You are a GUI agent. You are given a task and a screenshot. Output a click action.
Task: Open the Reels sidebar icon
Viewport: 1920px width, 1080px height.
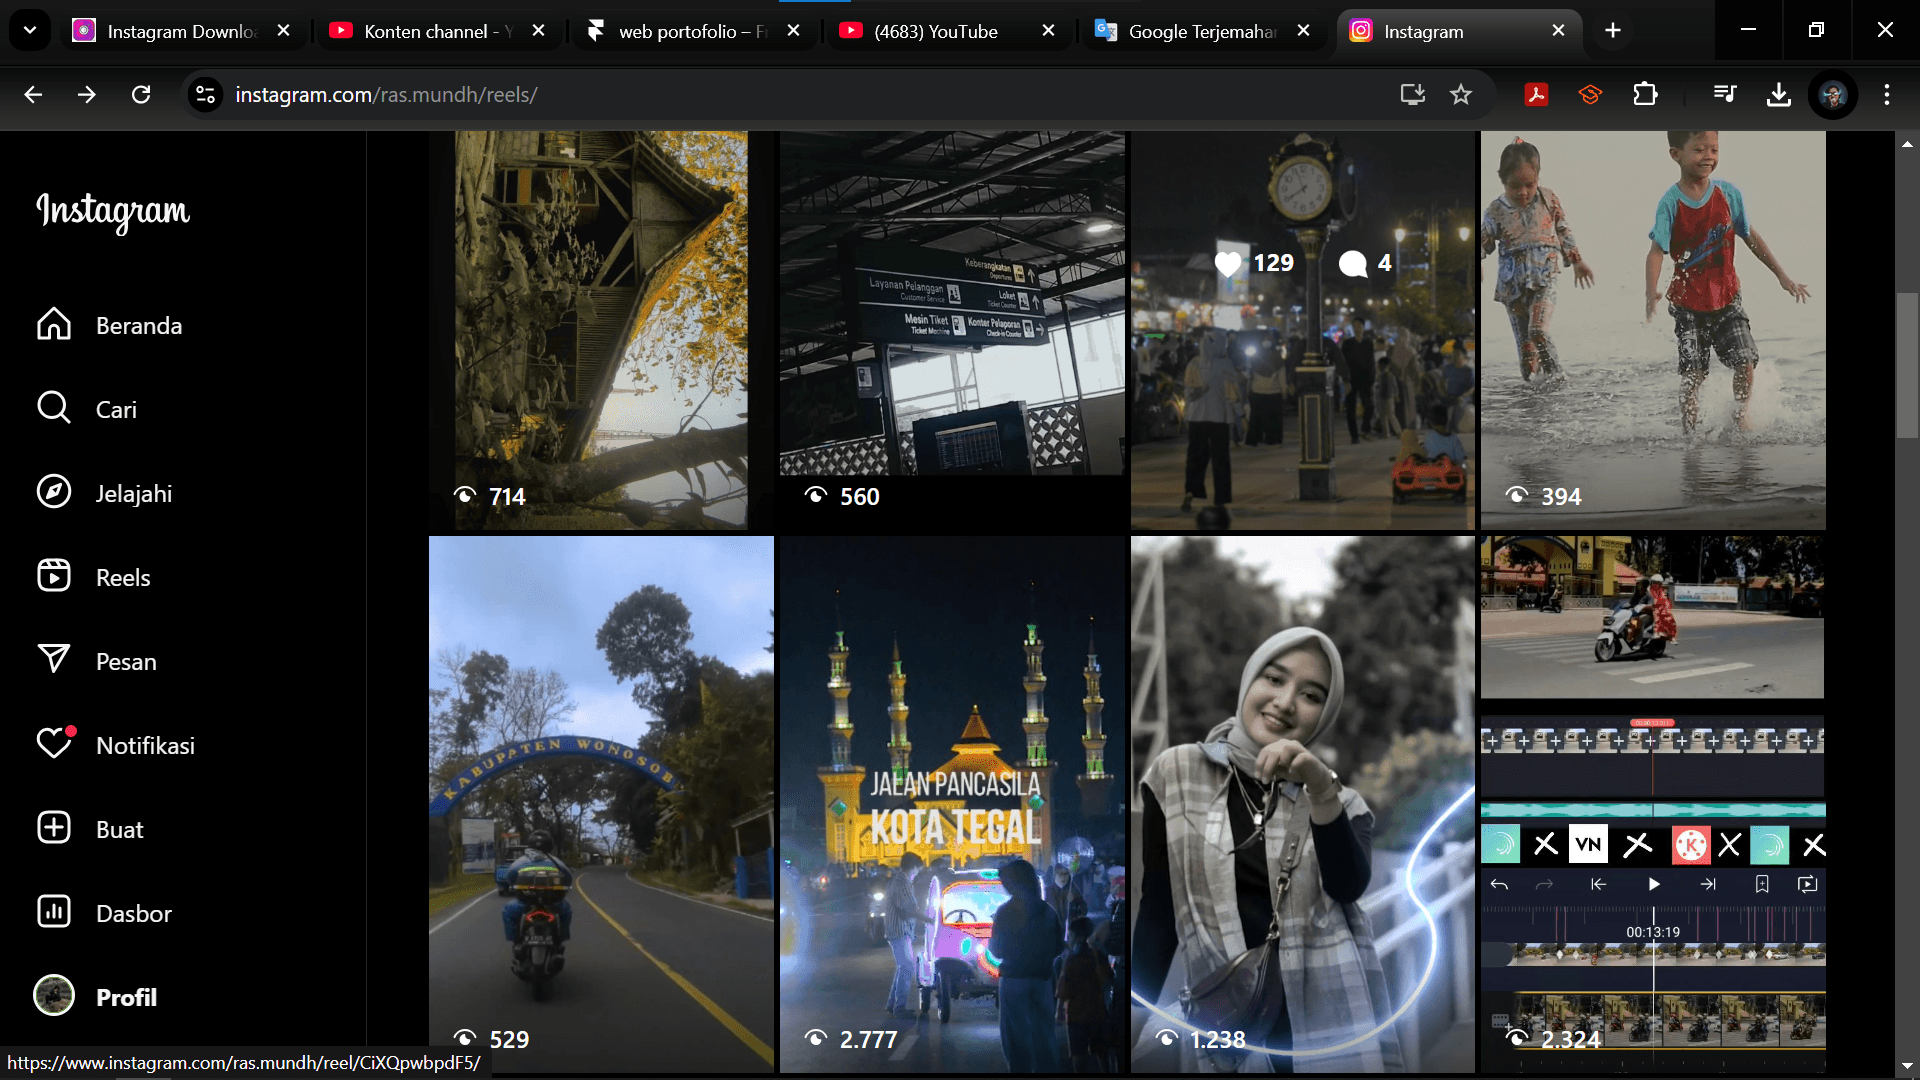pos(54,577)
